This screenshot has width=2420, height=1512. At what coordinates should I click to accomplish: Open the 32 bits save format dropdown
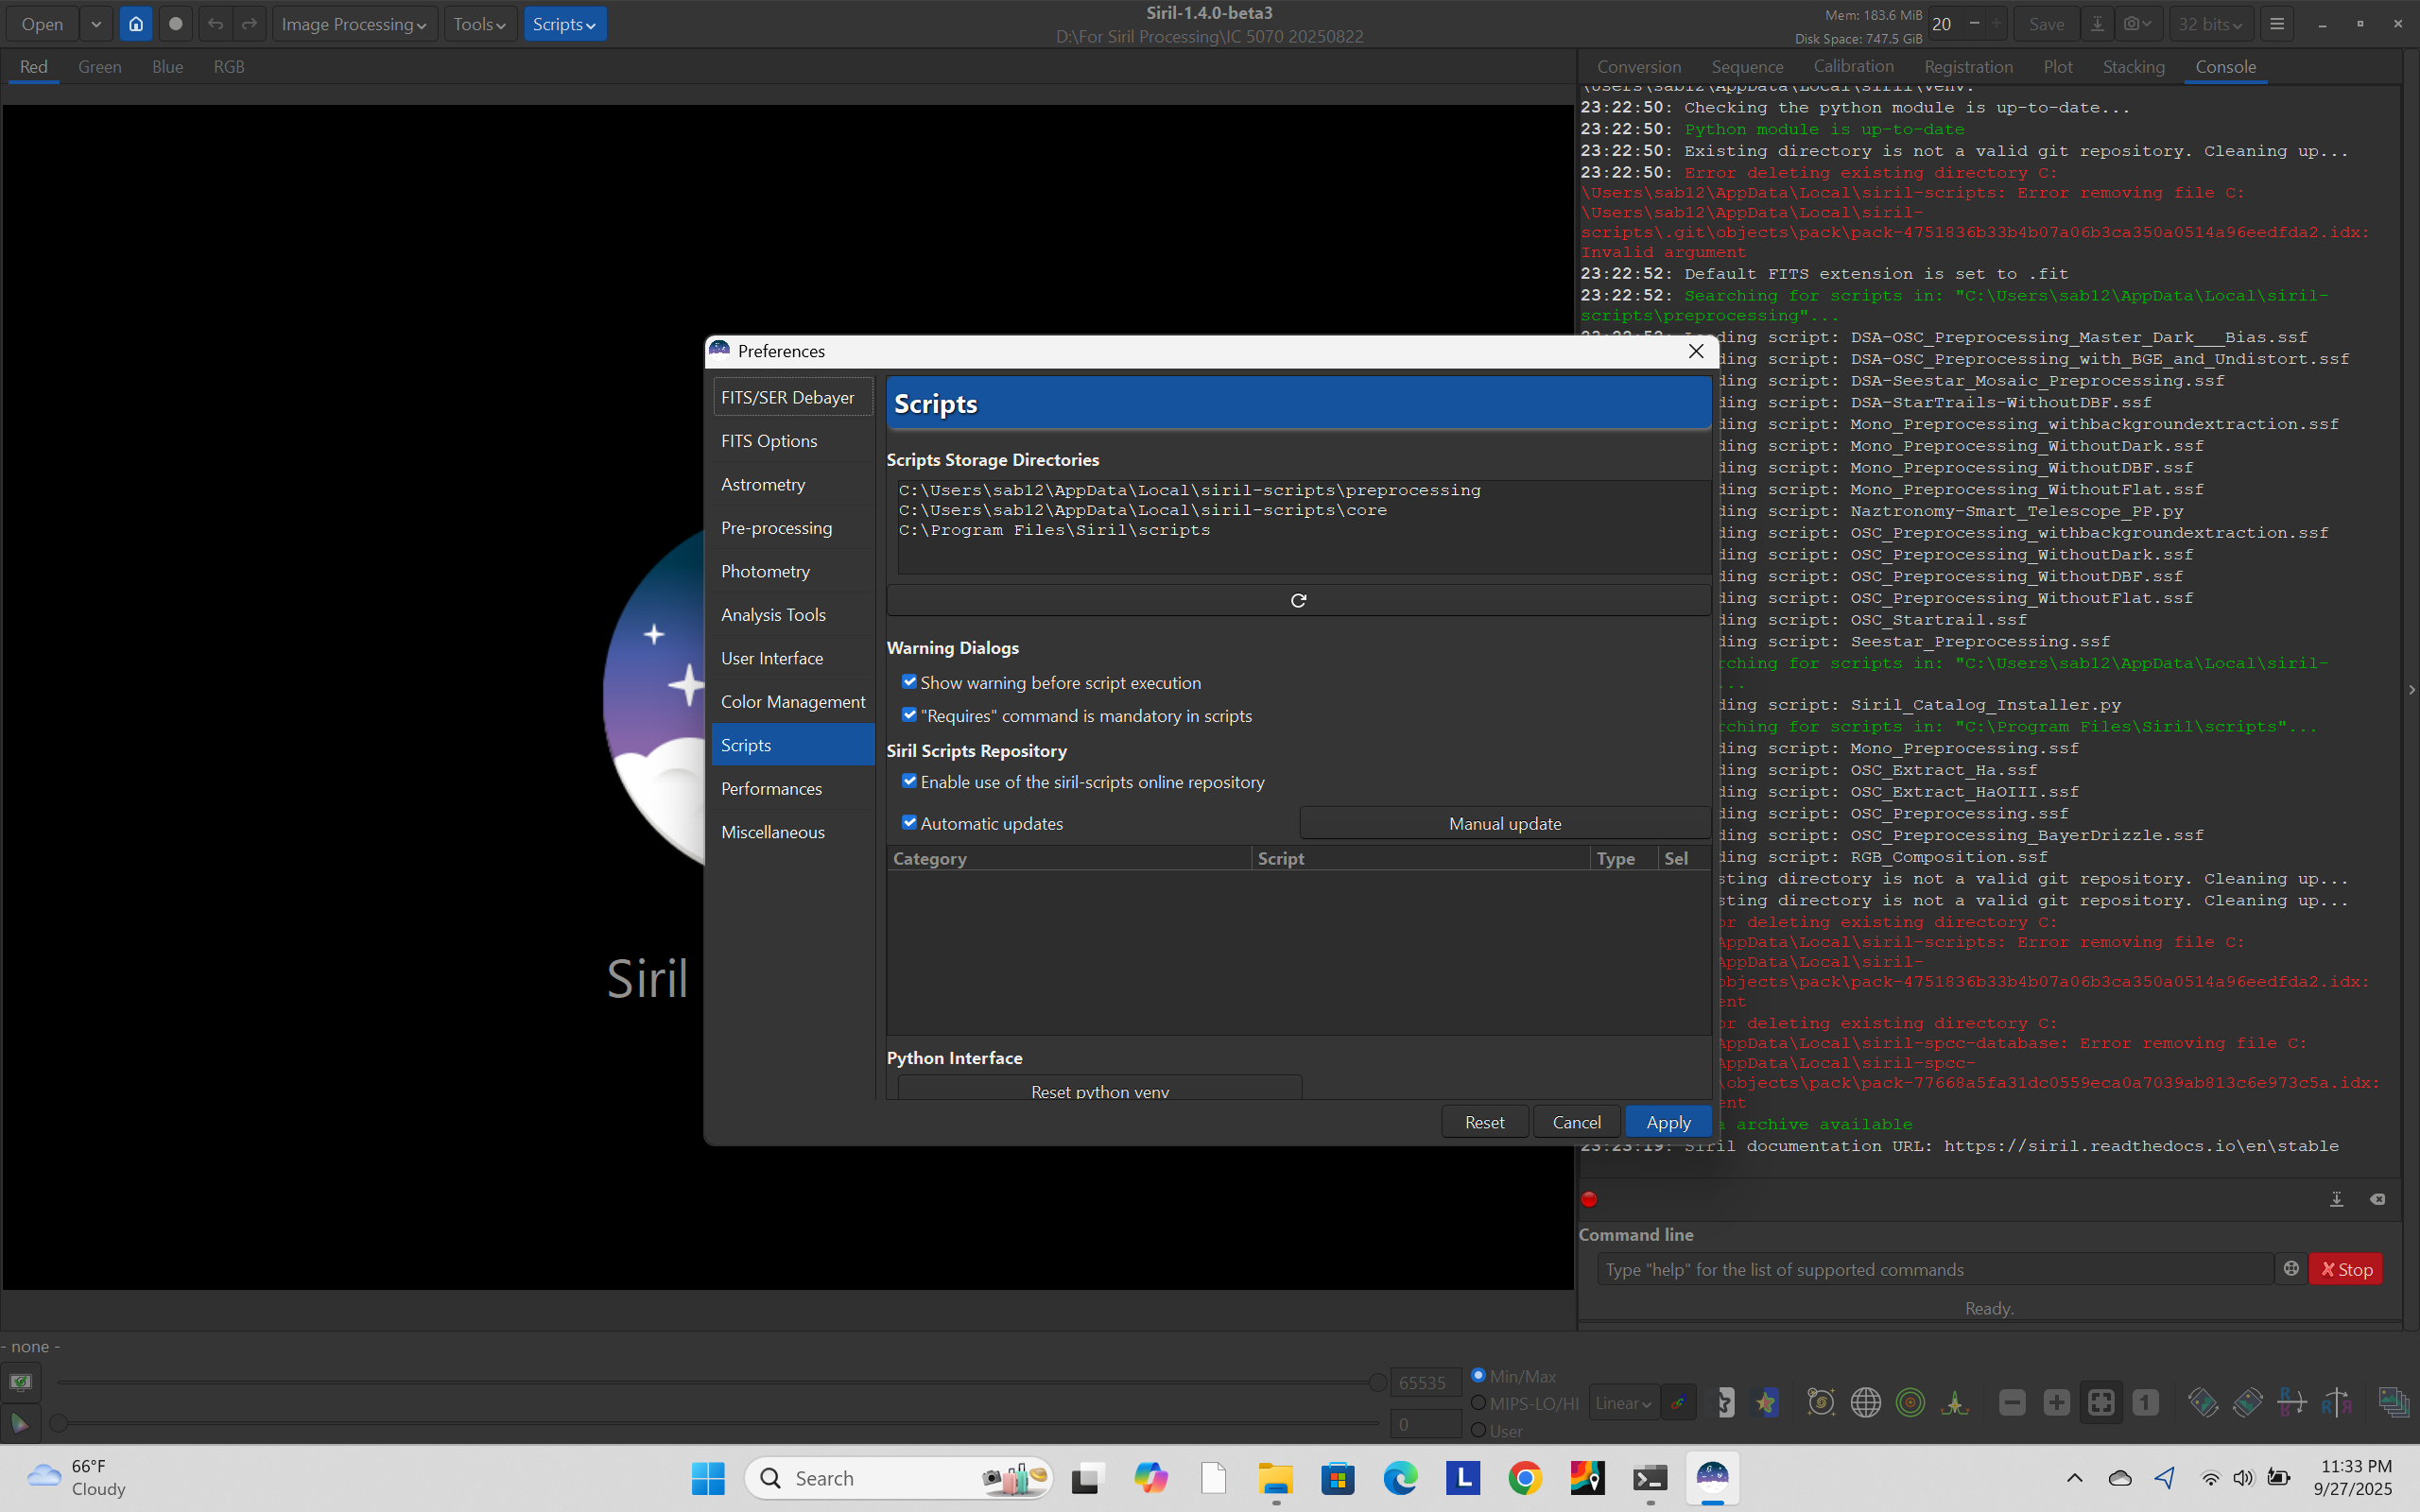[2210, 24]
